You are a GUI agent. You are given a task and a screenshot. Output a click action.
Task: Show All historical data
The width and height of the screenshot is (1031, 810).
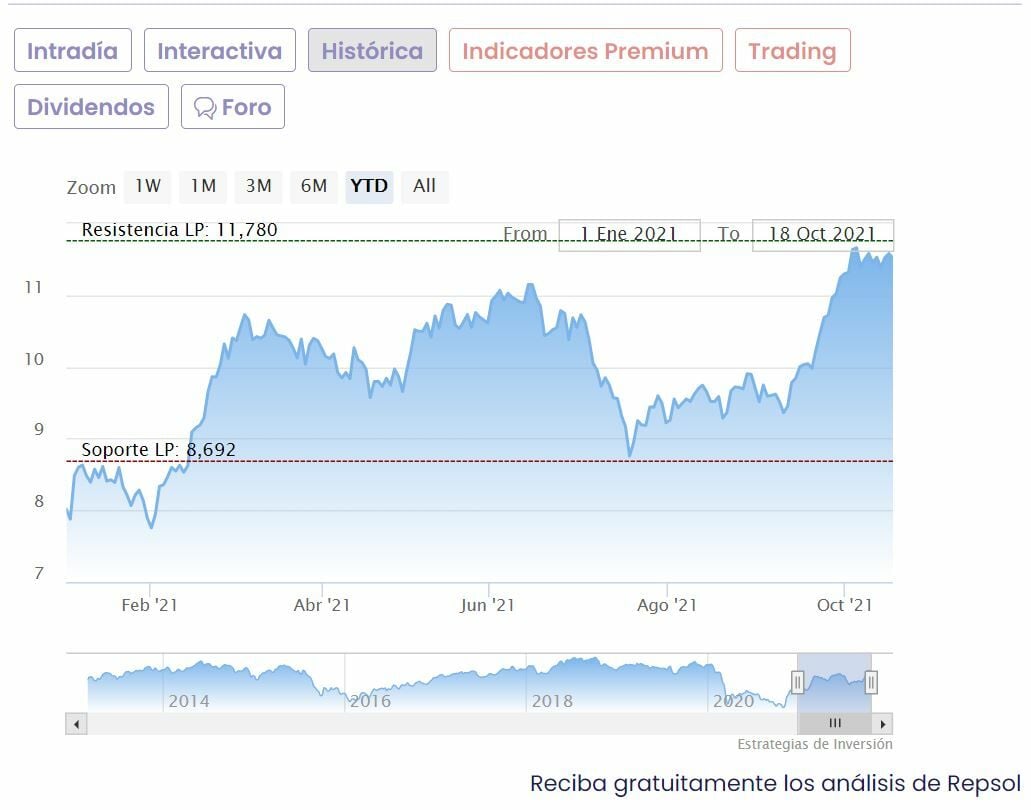(425, 186)
